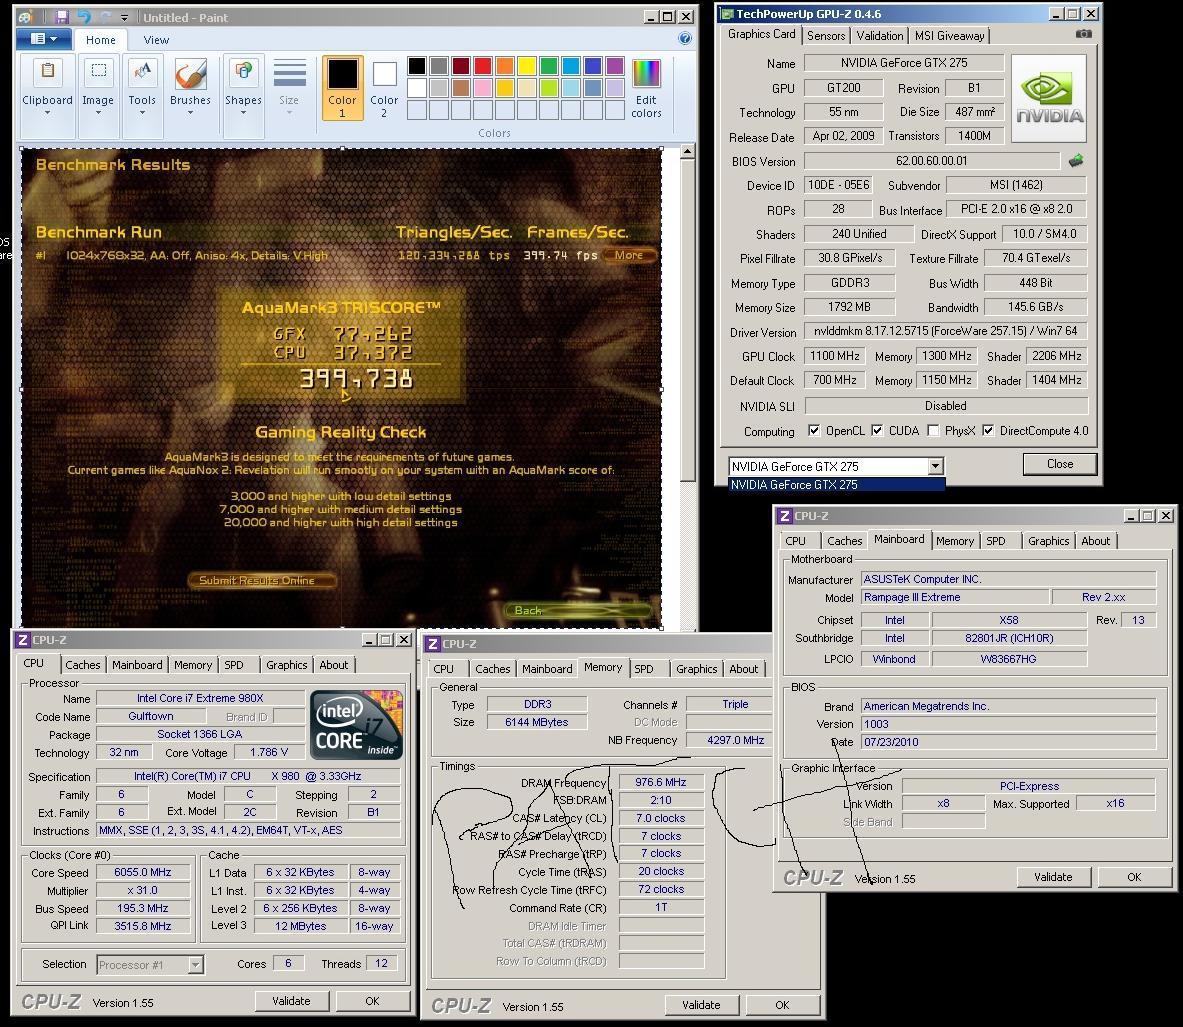The image size is (1183, 1027).
Task: Click the NVIDIA logo in GPU-Z
Action: tap(1049, 98)
